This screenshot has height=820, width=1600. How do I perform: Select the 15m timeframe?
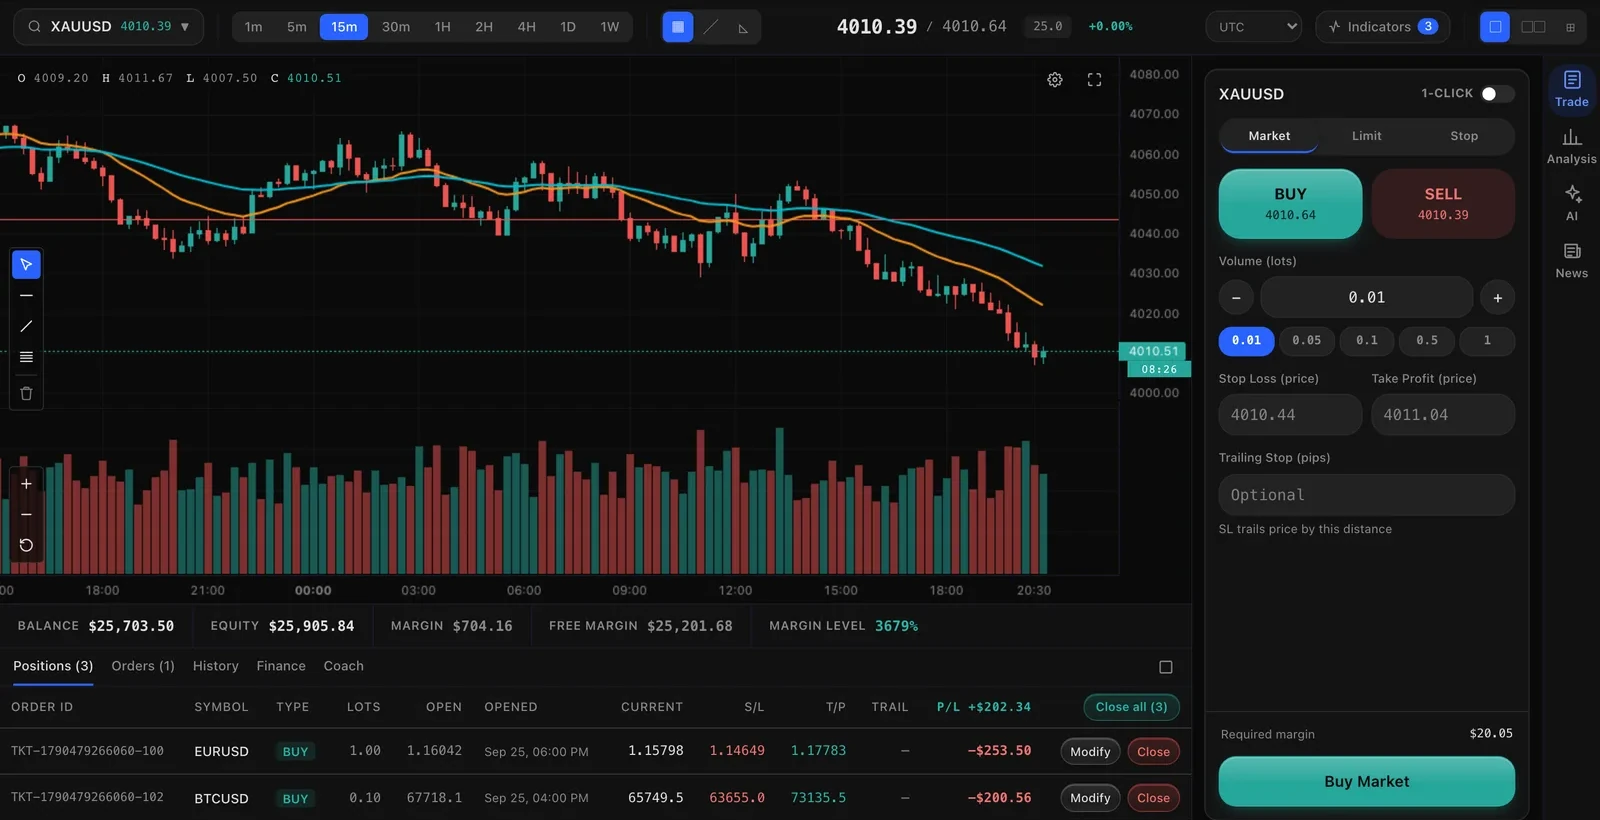click(x=344, y=27)
